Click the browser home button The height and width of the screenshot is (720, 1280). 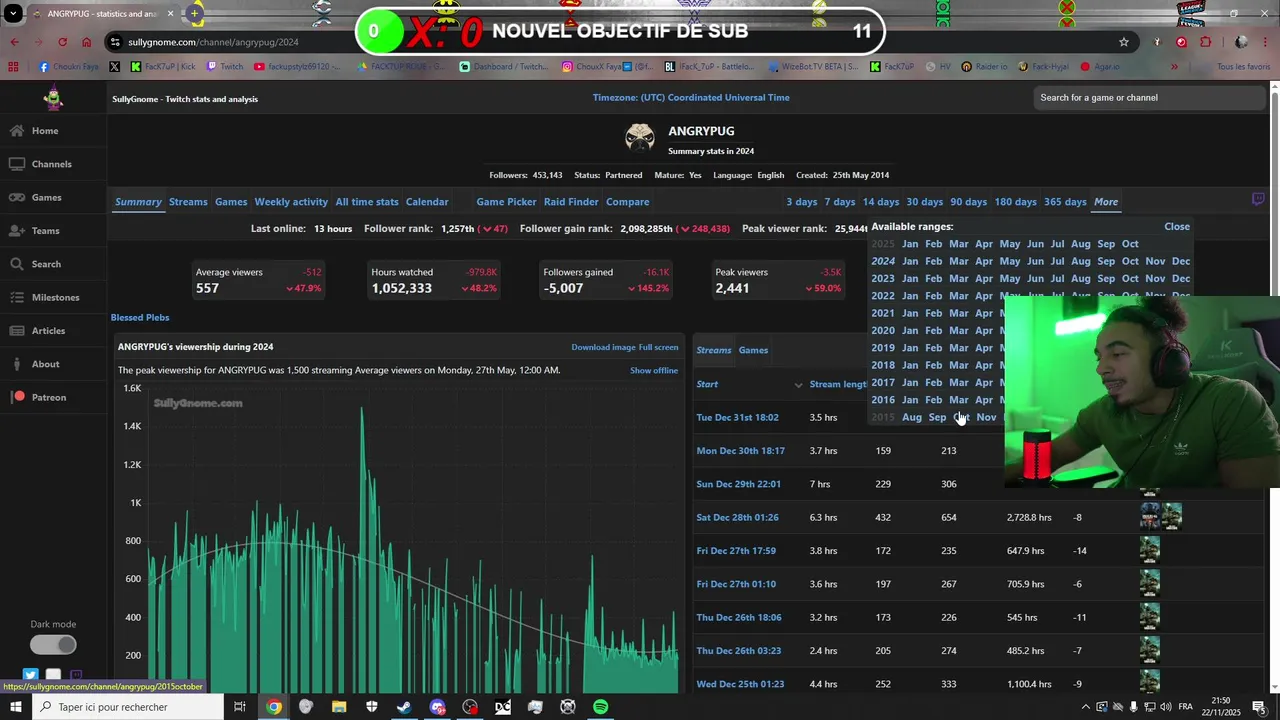coord(87,42)
